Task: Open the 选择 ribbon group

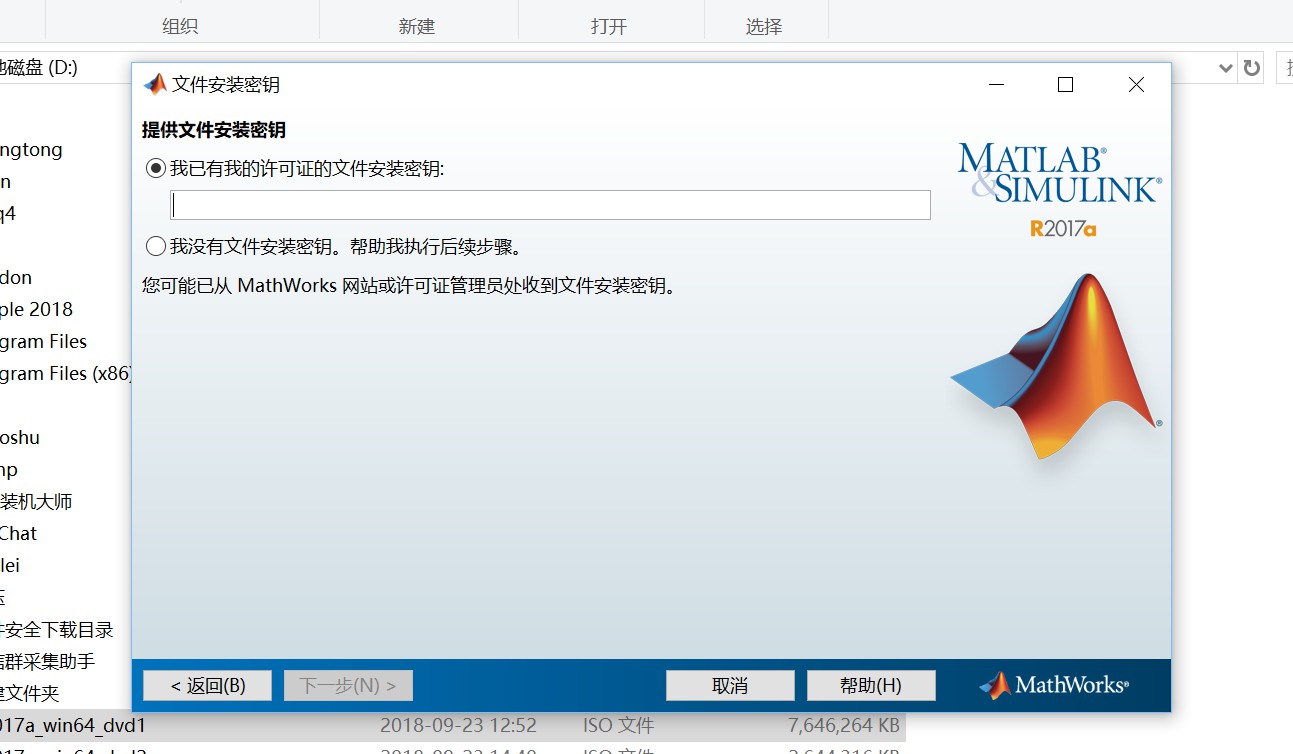Action: (763, 27)
